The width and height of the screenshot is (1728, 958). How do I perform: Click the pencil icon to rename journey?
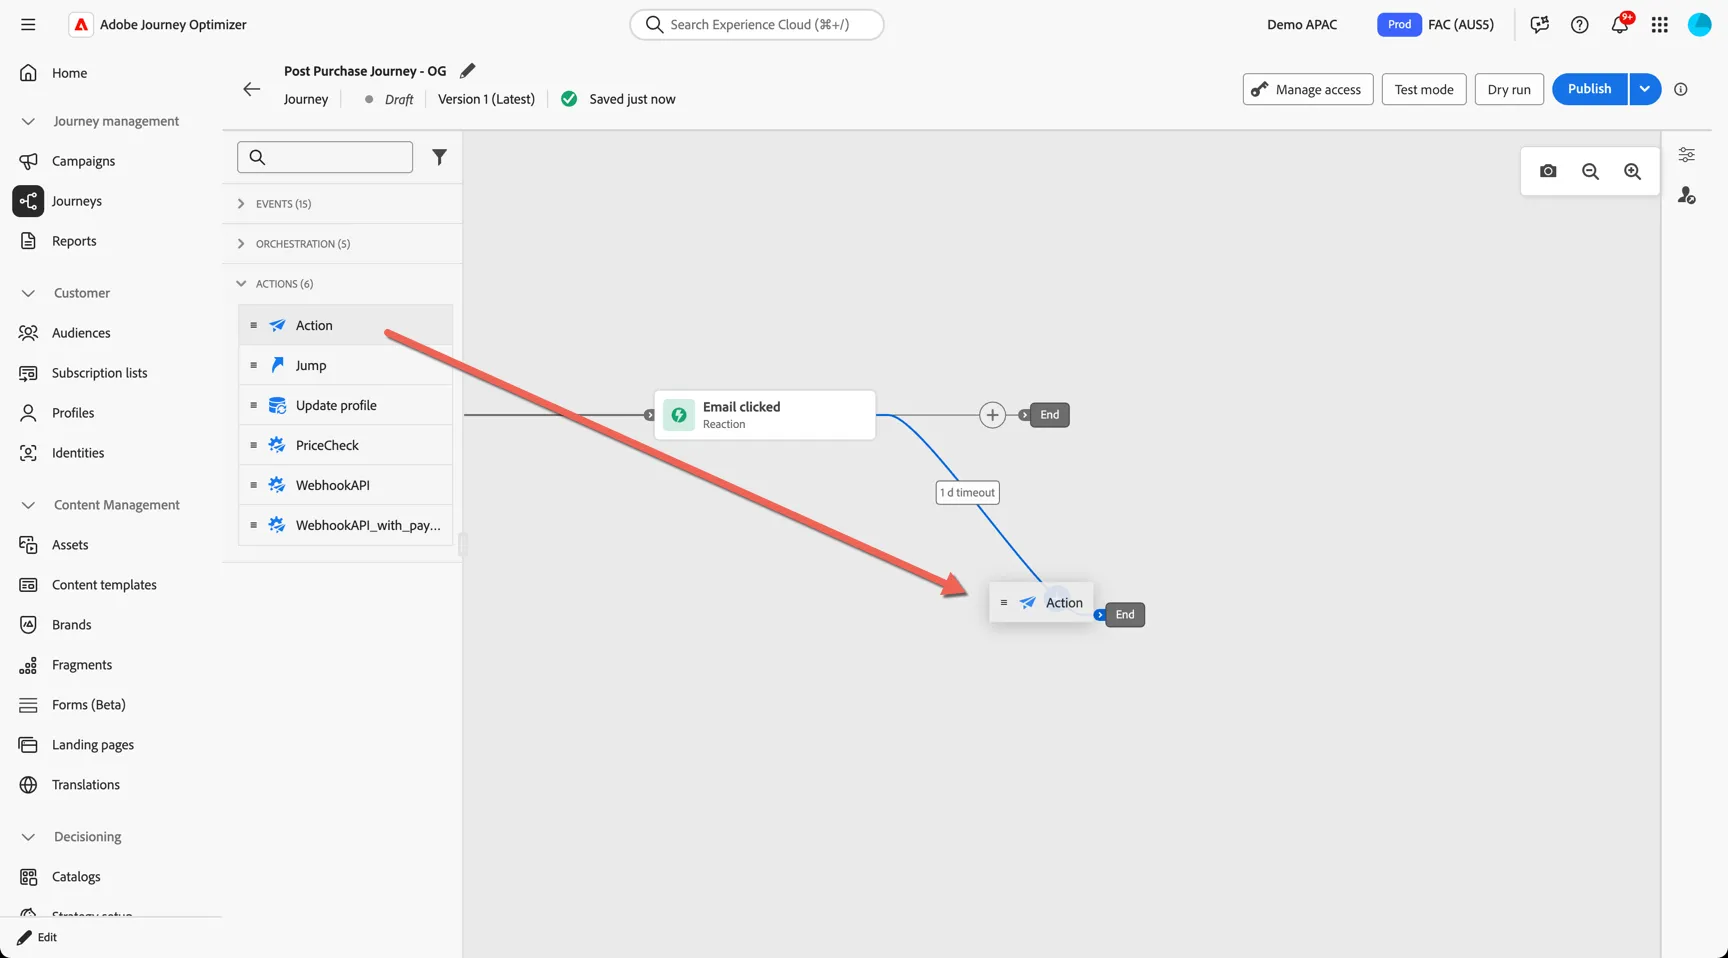(x=467, y=71)
